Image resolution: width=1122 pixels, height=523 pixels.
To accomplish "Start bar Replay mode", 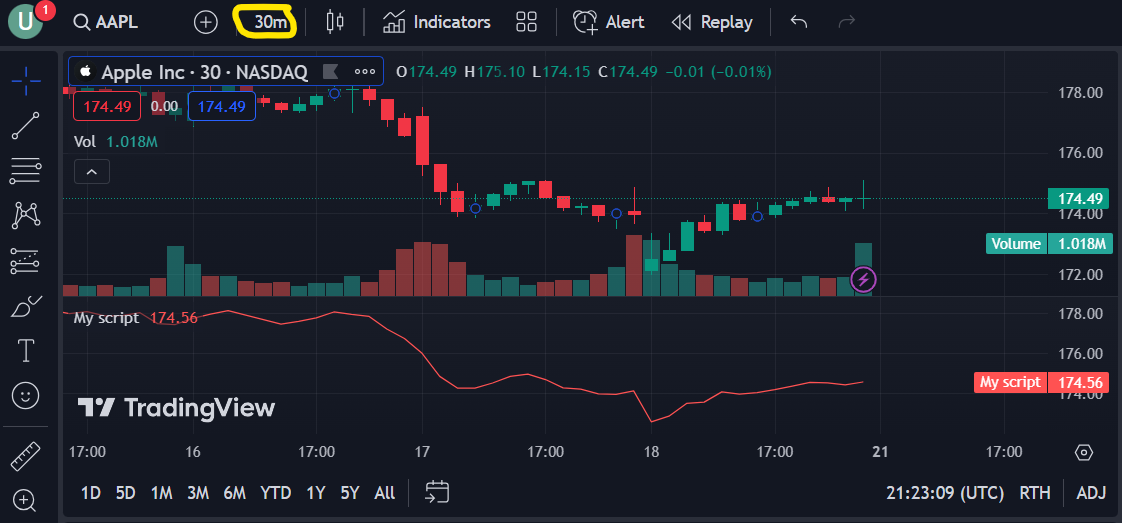I will [x=713, y=22].
